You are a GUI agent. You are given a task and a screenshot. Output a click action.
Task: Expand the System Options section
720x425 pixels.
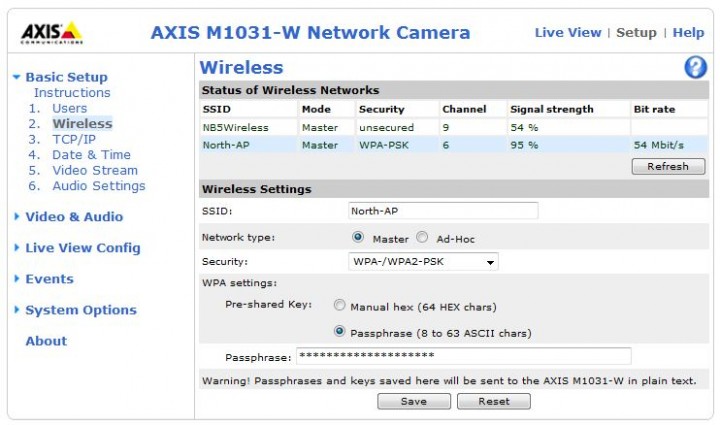pyautogui.click(x=80, y=310)
